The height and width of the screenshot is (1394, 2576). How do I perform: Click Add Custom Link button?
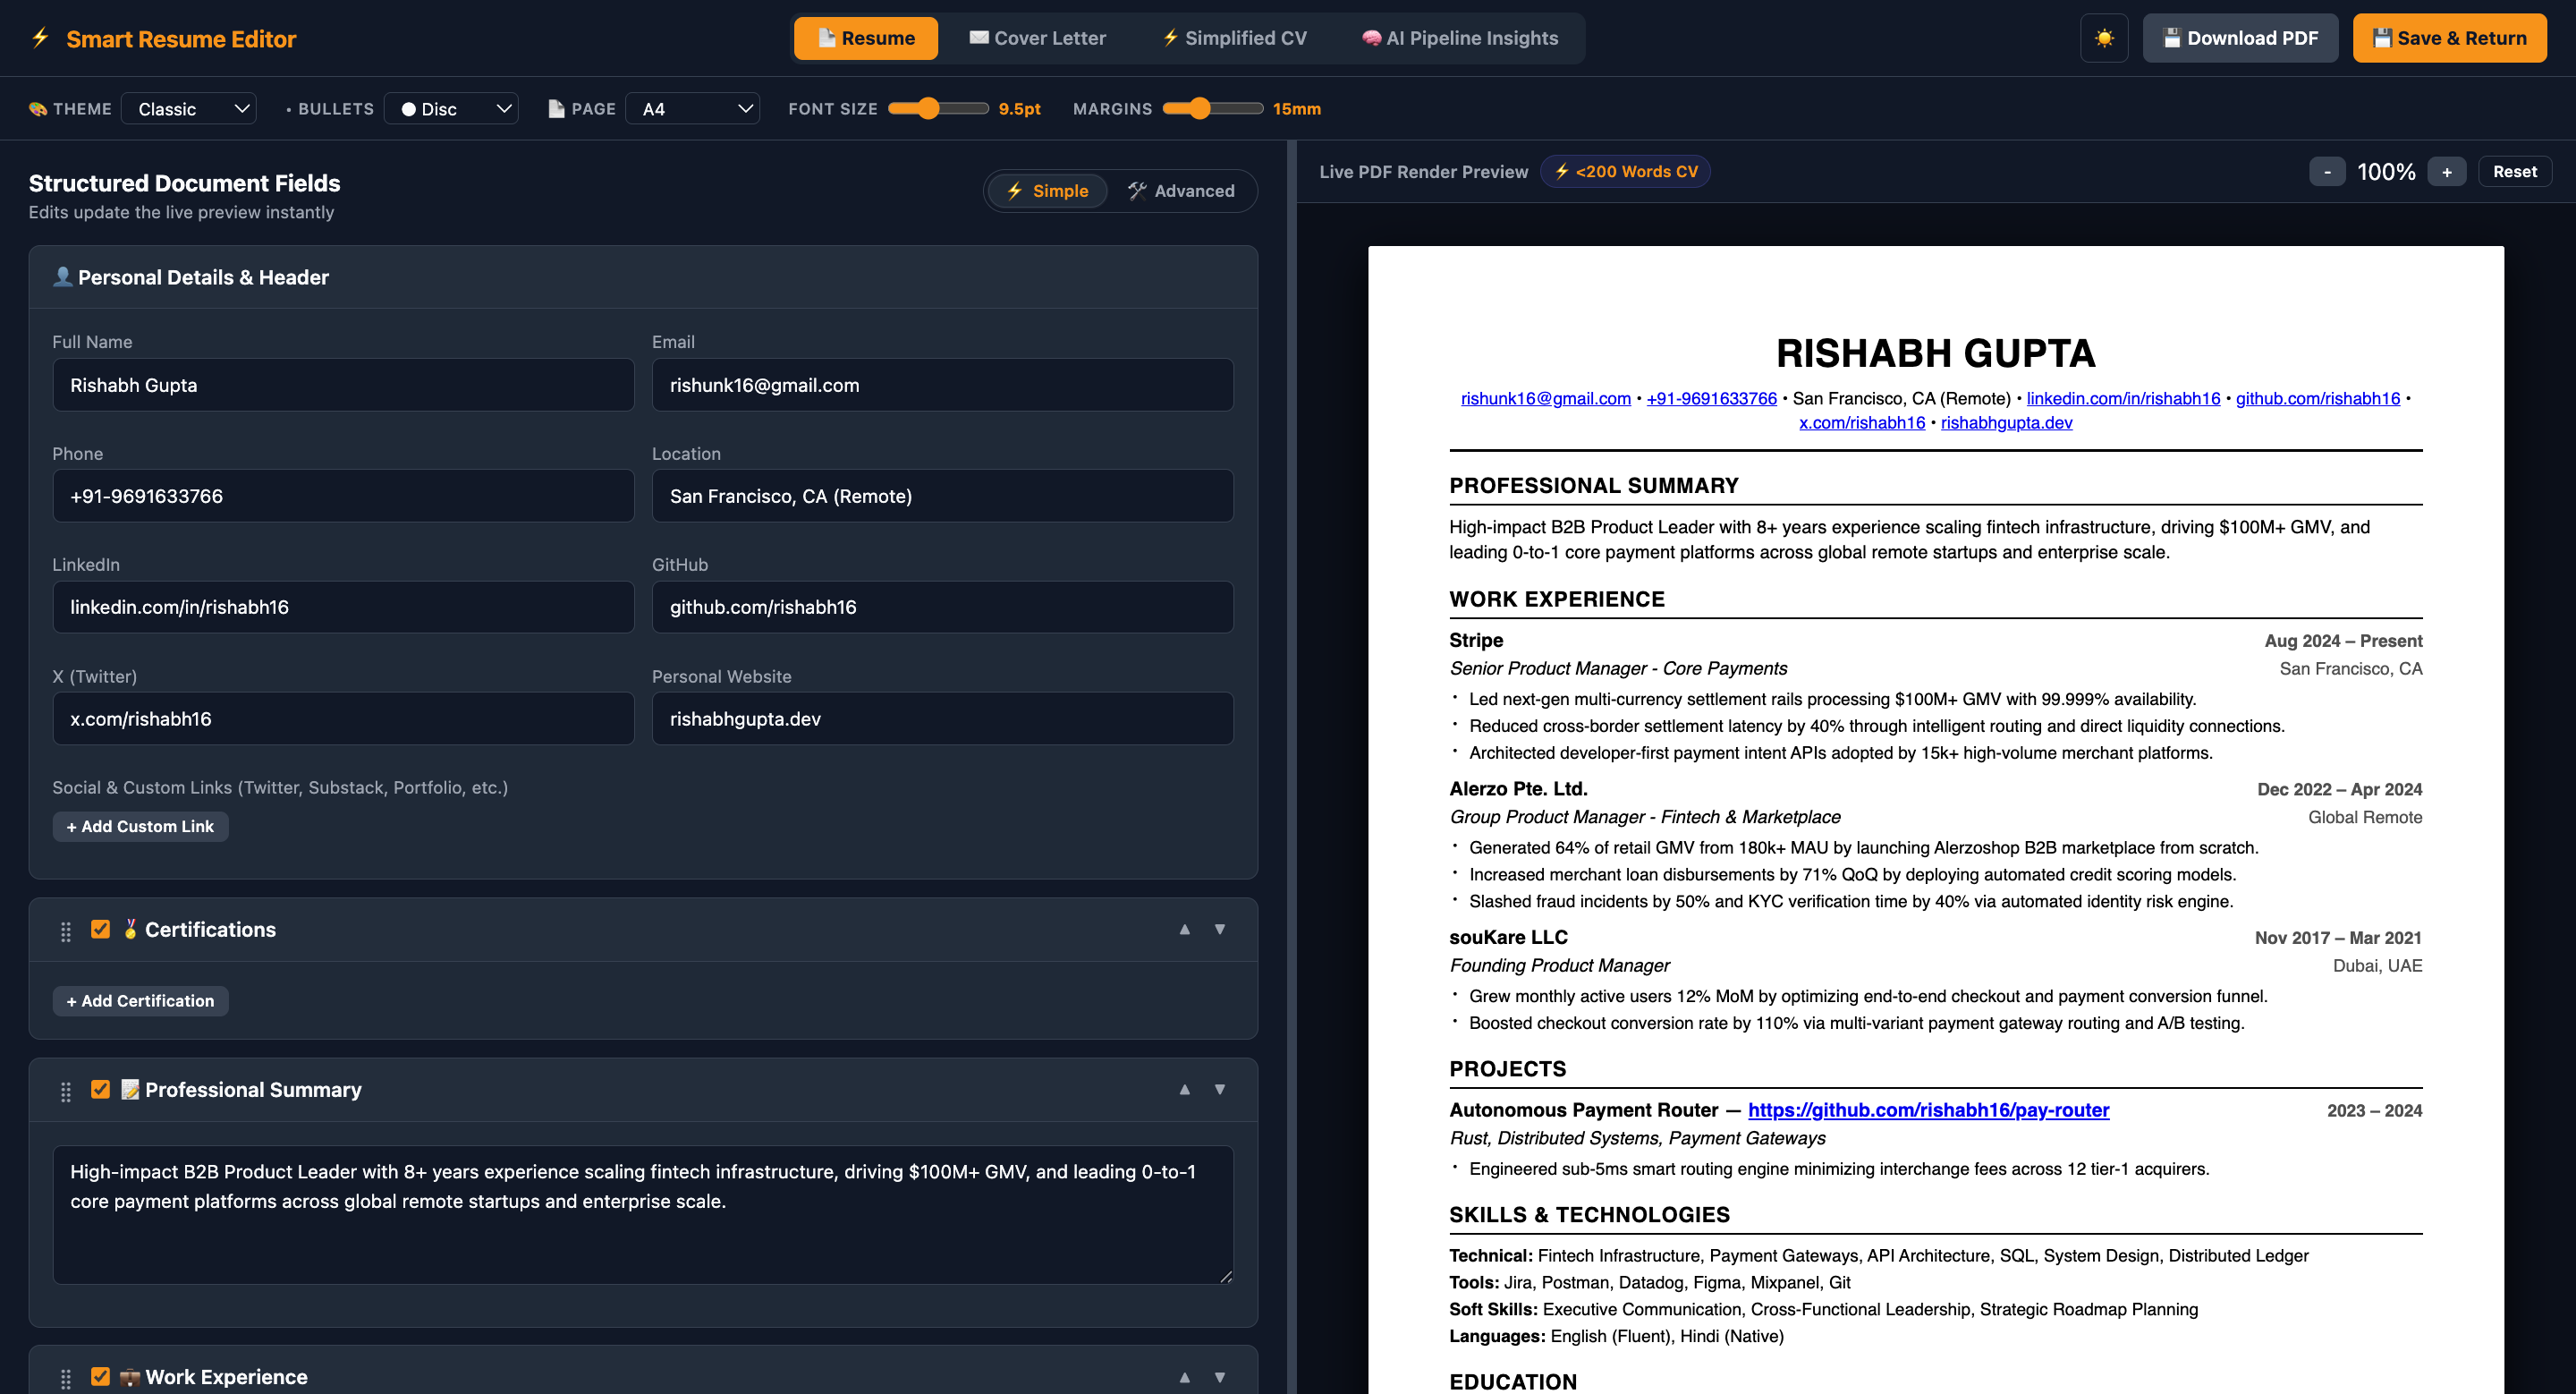point(140,827)
